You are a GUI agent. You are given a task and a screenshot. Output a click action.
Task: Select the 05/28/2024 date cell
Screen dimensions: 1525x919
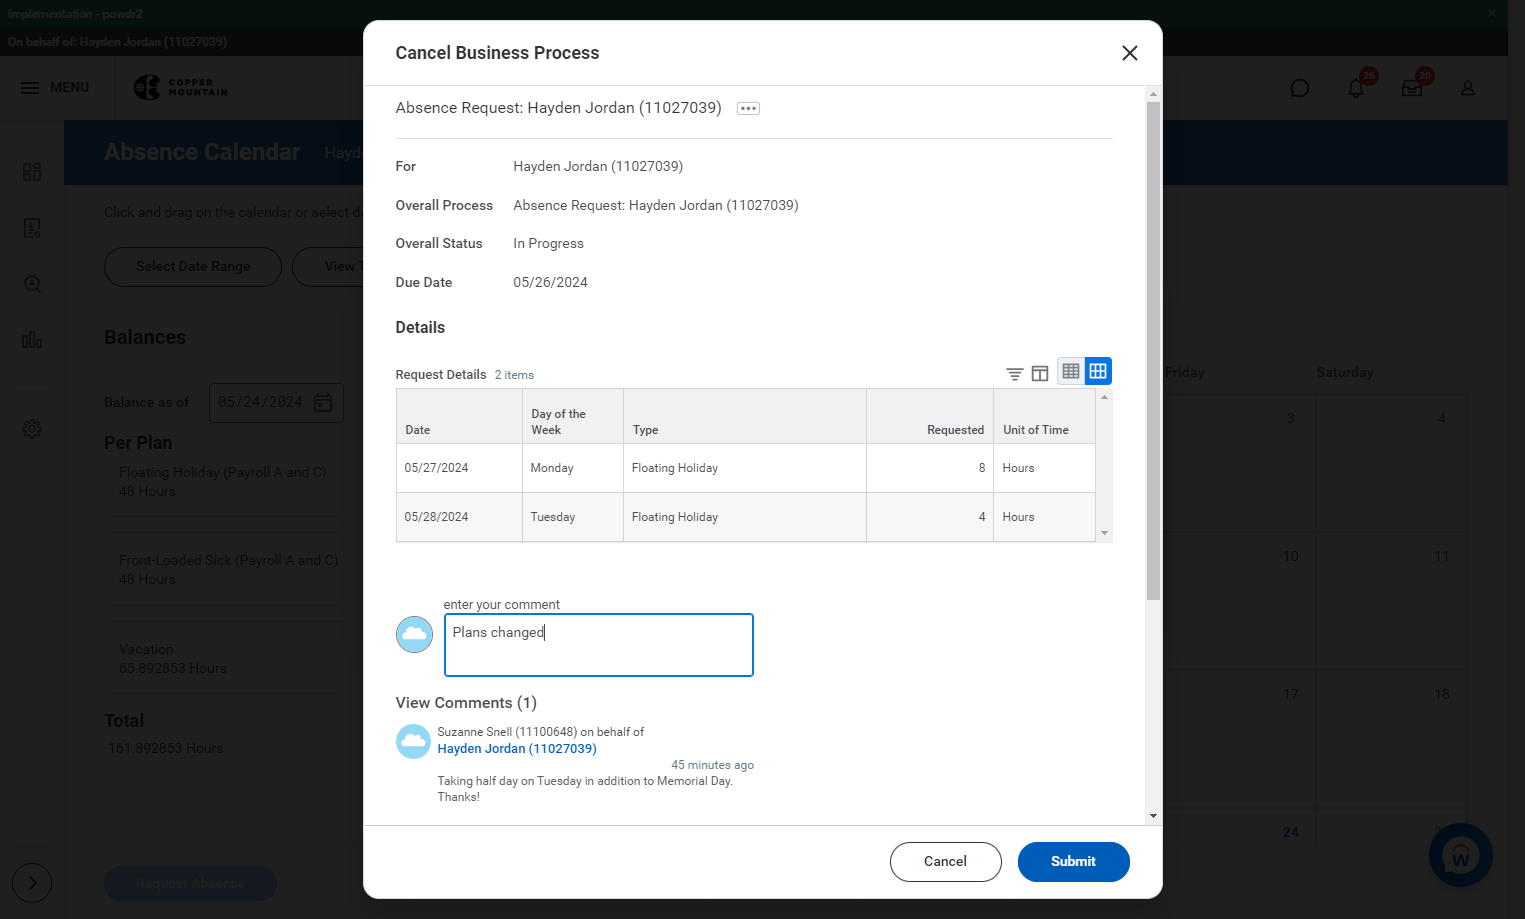coord(459,517)
